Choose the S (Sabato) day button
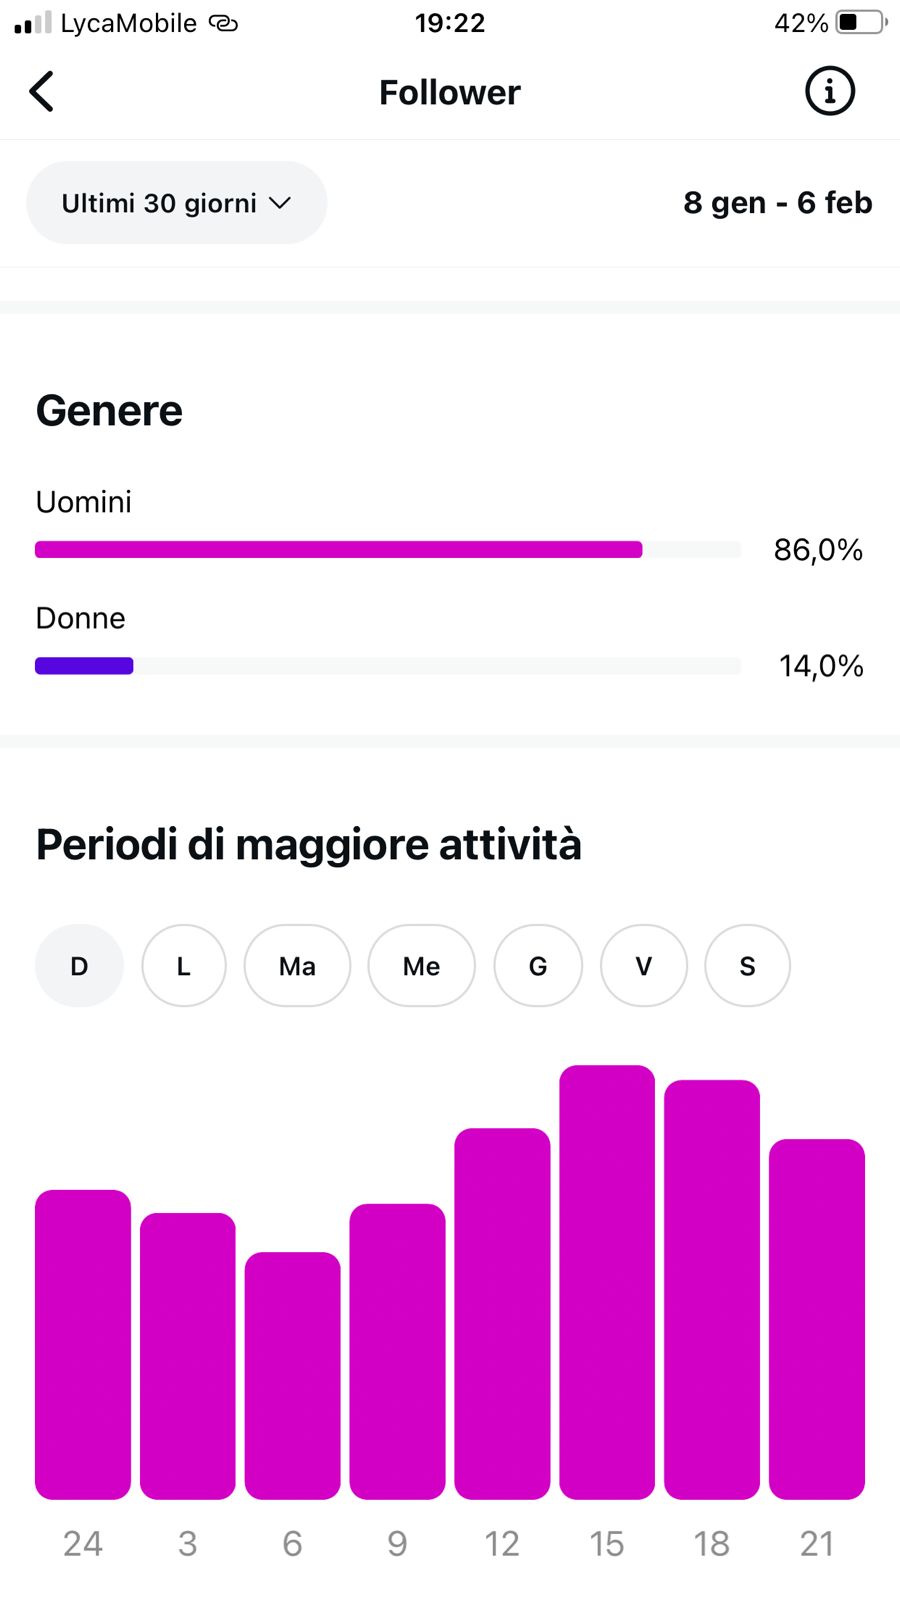The height and width of the screenshot is (1600, 900). point(747,966)
